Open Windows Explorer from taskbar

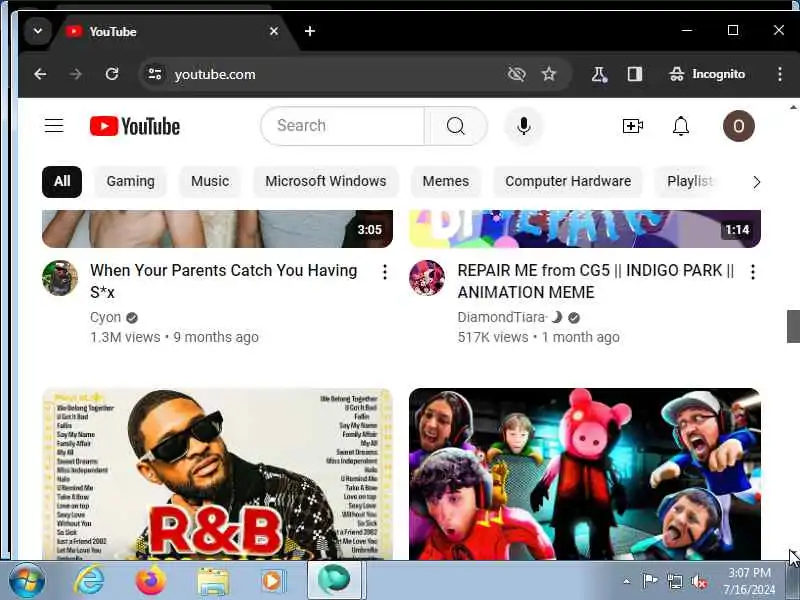click(213, 582)
